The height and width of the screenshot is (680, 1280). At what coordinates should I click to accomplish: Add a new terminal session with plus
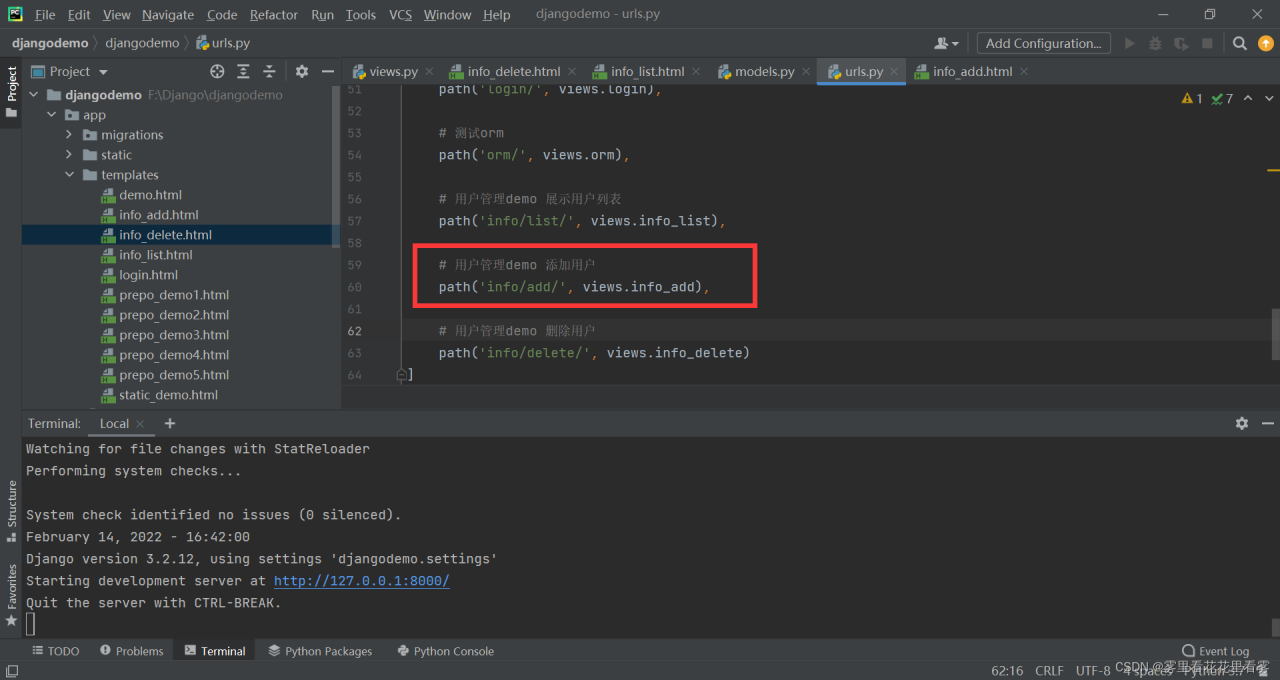click(170, 423)
